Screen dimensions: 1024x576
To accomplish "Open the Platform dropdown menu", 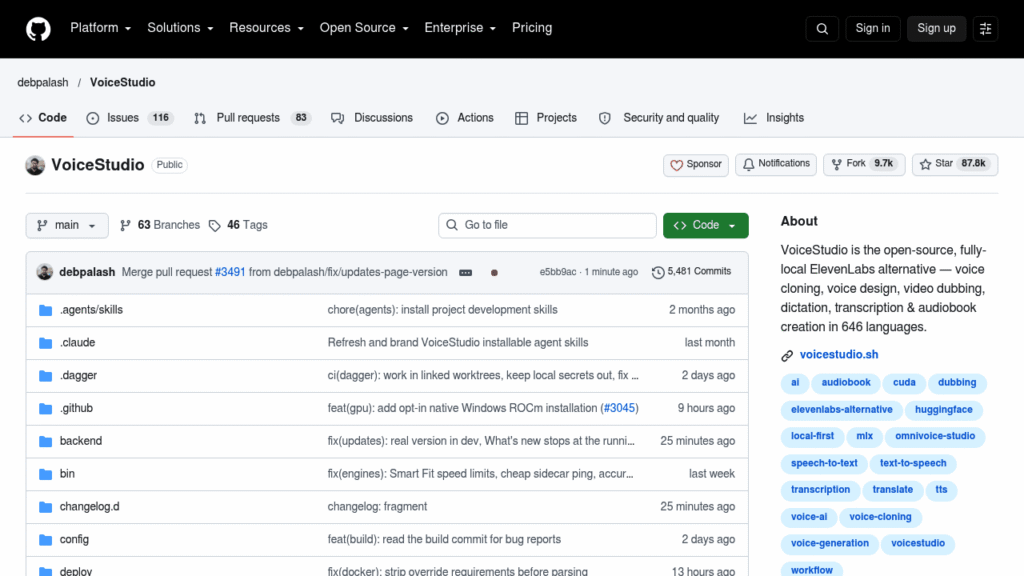I will [101, 28].
